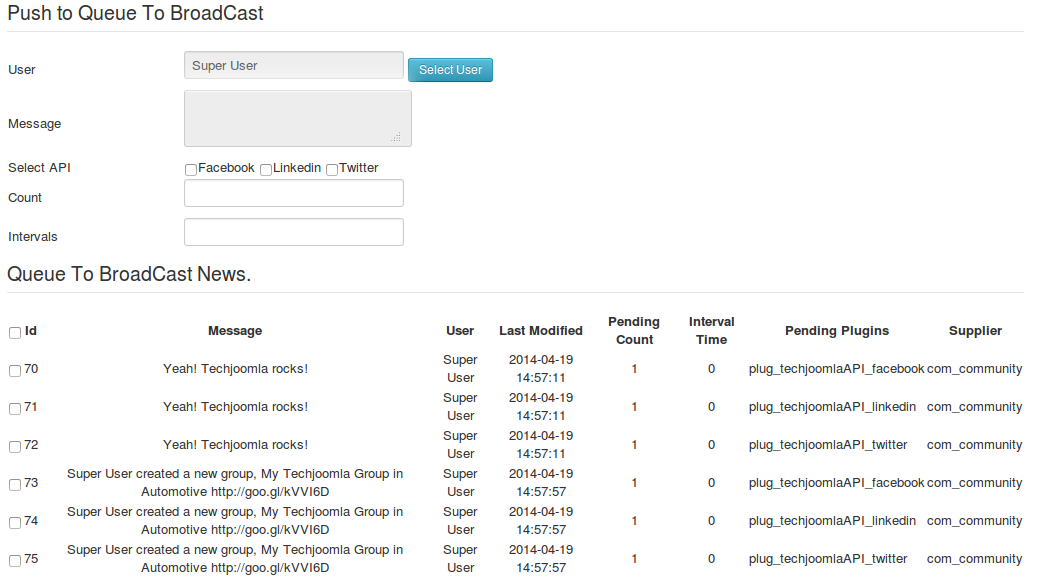Focus the Message text area
The image size is (1039, 586).
point(297,118)
